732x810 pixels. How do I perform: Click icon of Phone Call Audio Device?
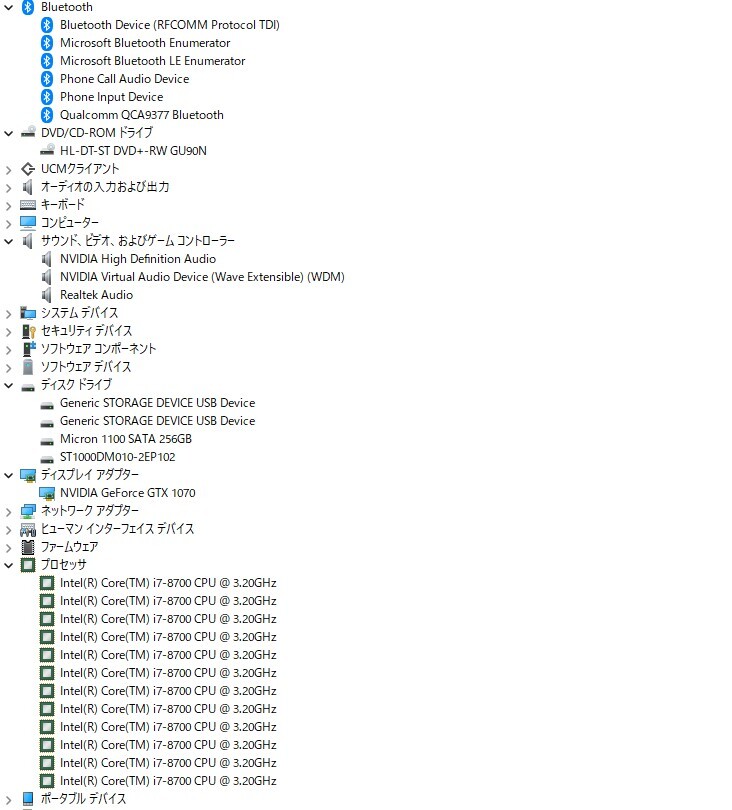47,79
